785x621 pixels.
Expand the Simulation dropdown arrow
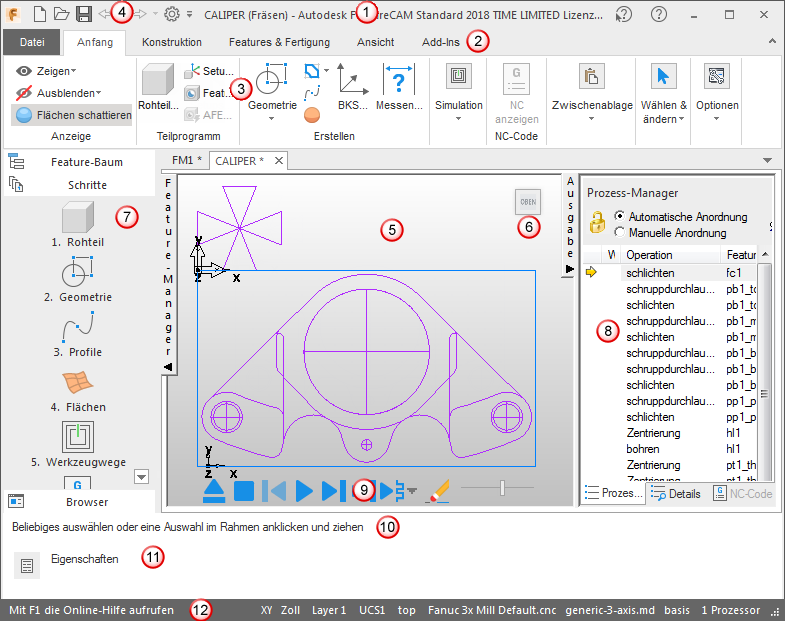pyautogui.click(x=459, y=119)
